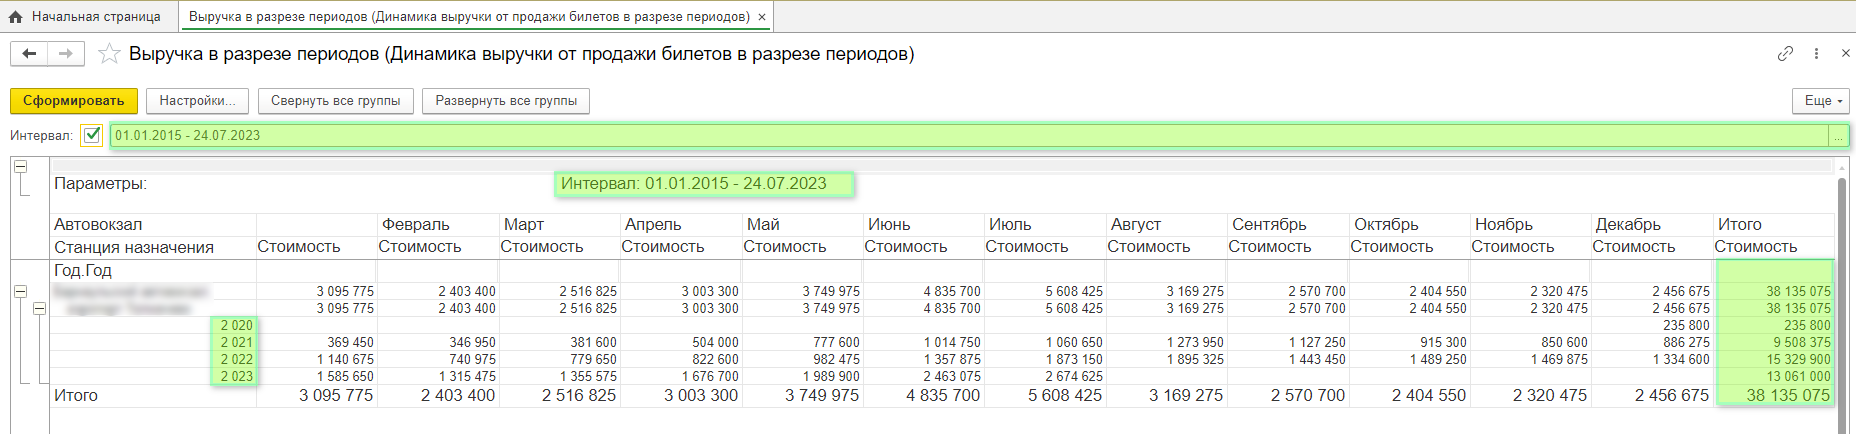This screenshot has width=1856, height=434.
Task: Click the get link chain icon
Action: point(1785,54)
